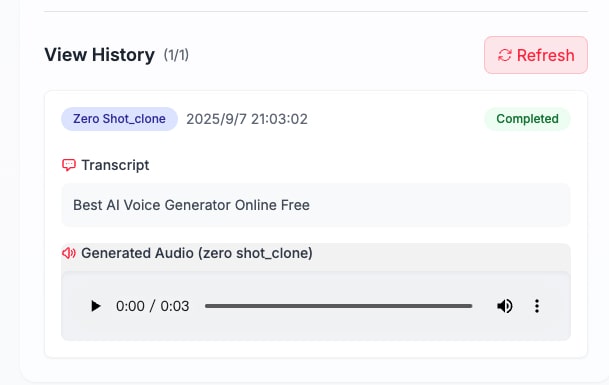Click the Transcript section label
The image size is (609, 385).
click(115, 165)
